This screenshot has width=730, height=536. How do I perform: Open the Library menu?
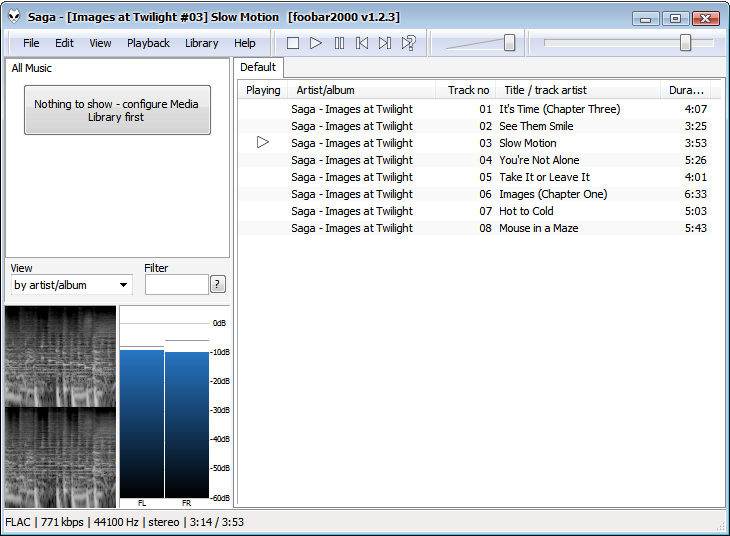tap(202, 43)
